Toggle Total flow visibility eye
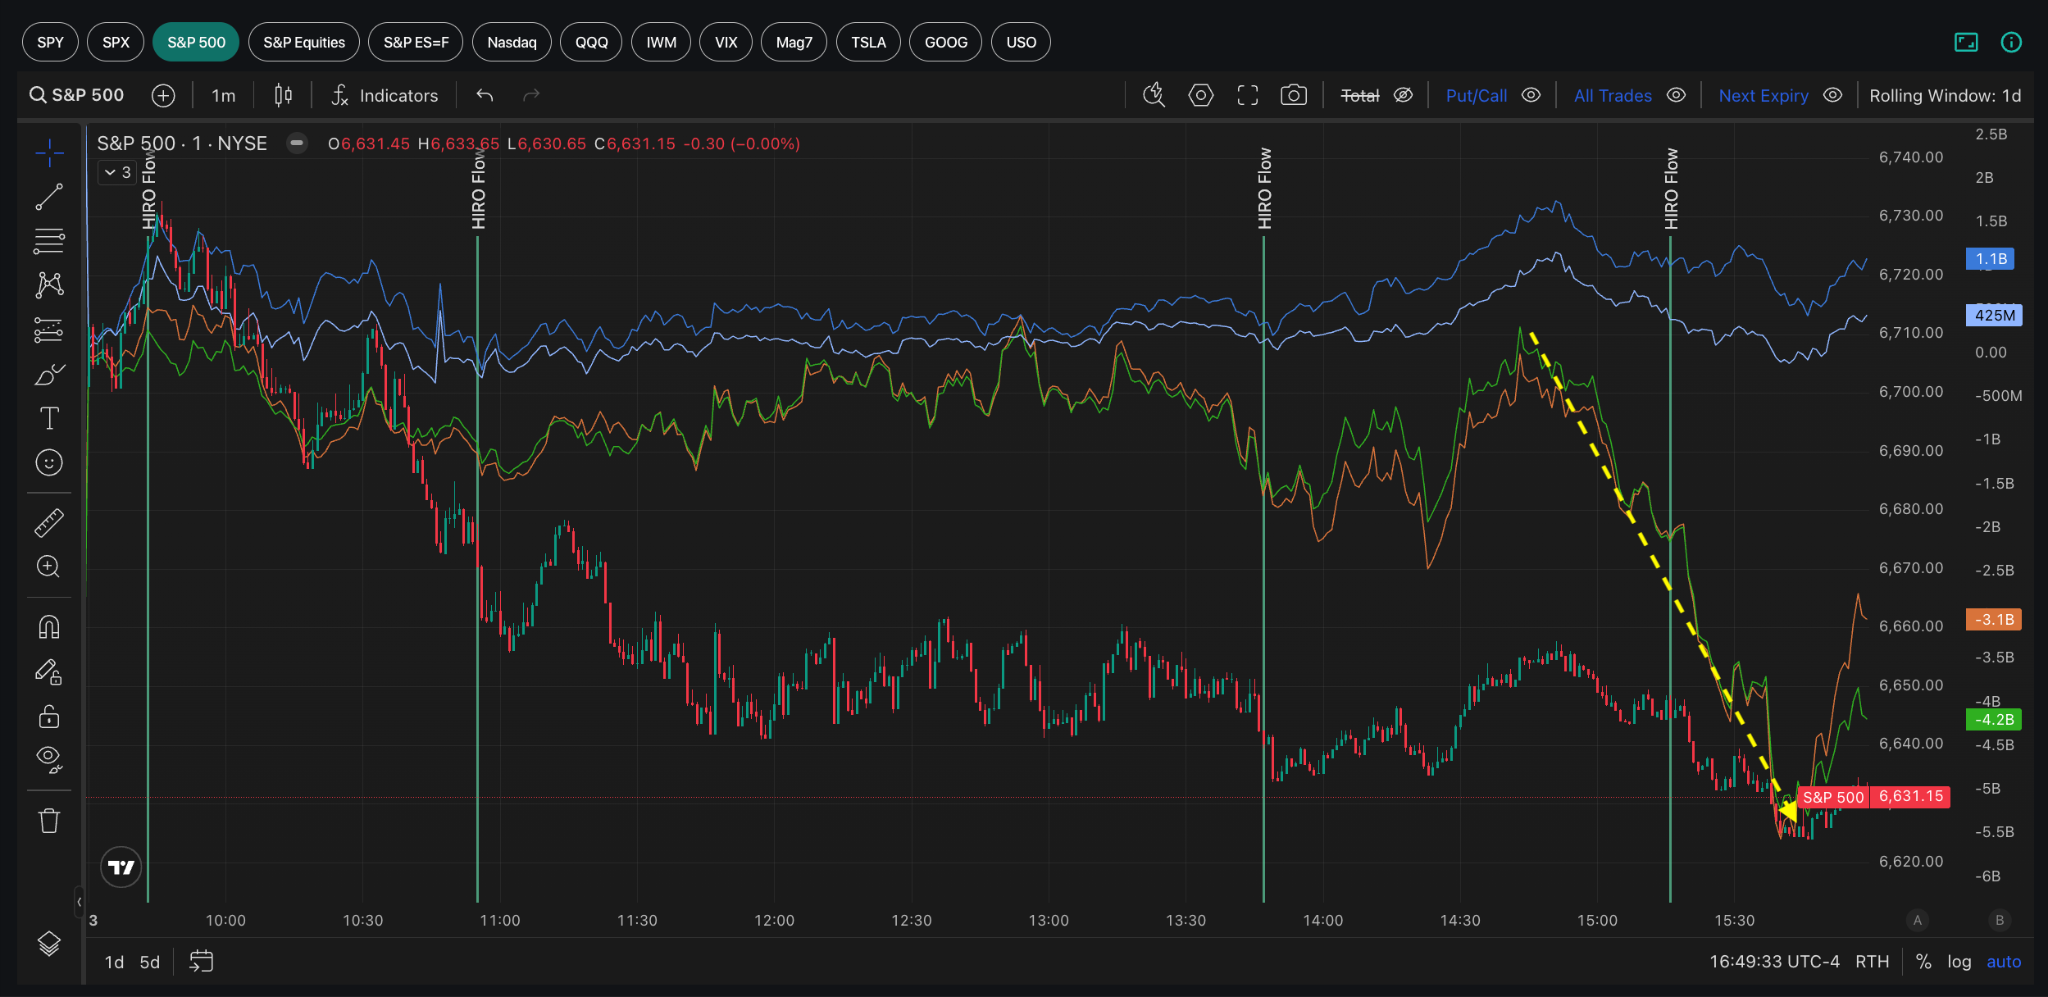 [1403, 95]
